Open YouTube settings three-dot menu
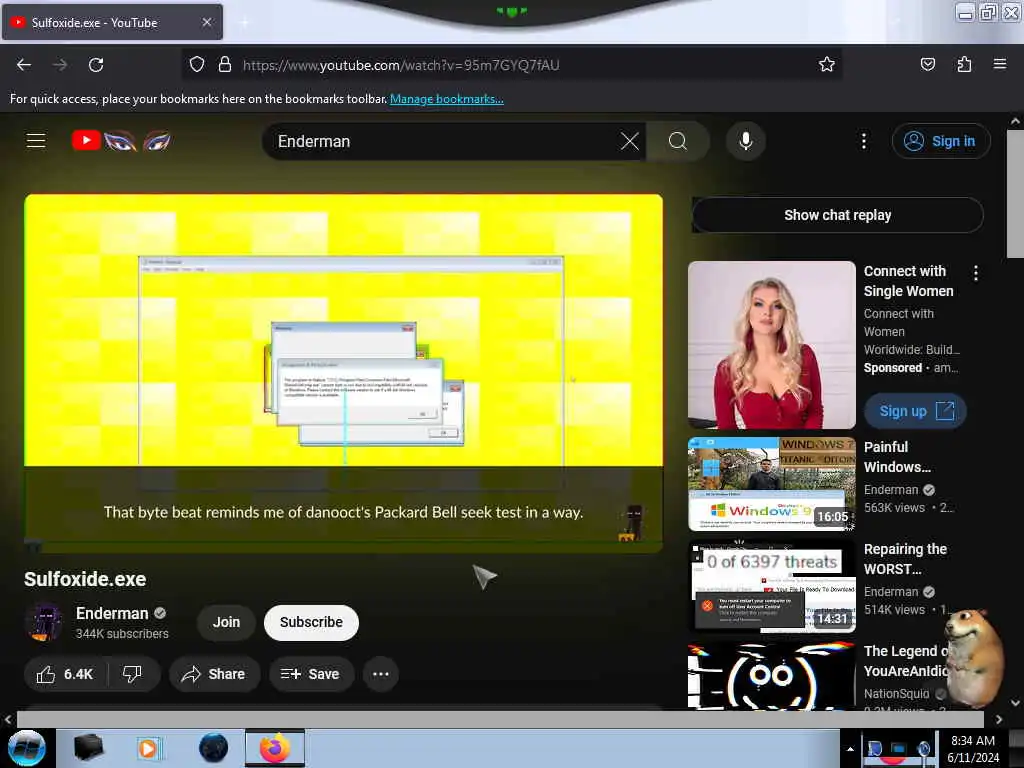 click(863, 141)
